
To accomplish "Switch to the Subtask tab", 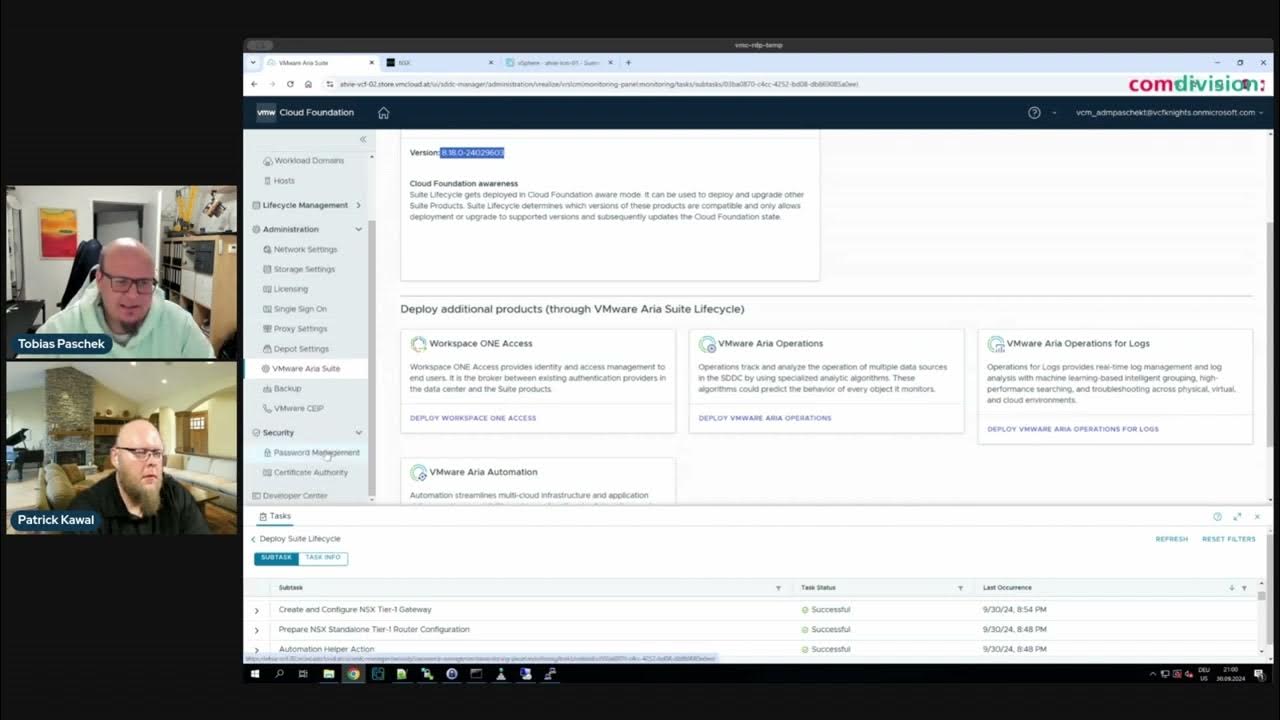I will coord(276,558).
